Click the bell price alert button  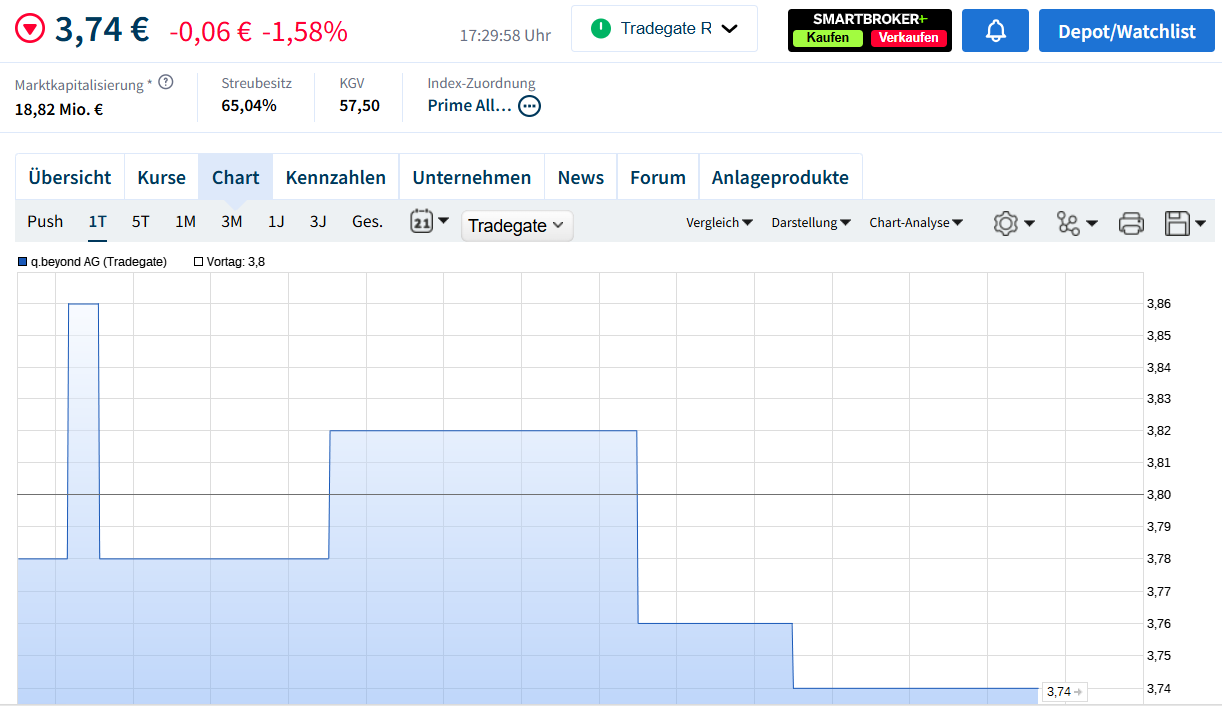[x=996, y=31]
